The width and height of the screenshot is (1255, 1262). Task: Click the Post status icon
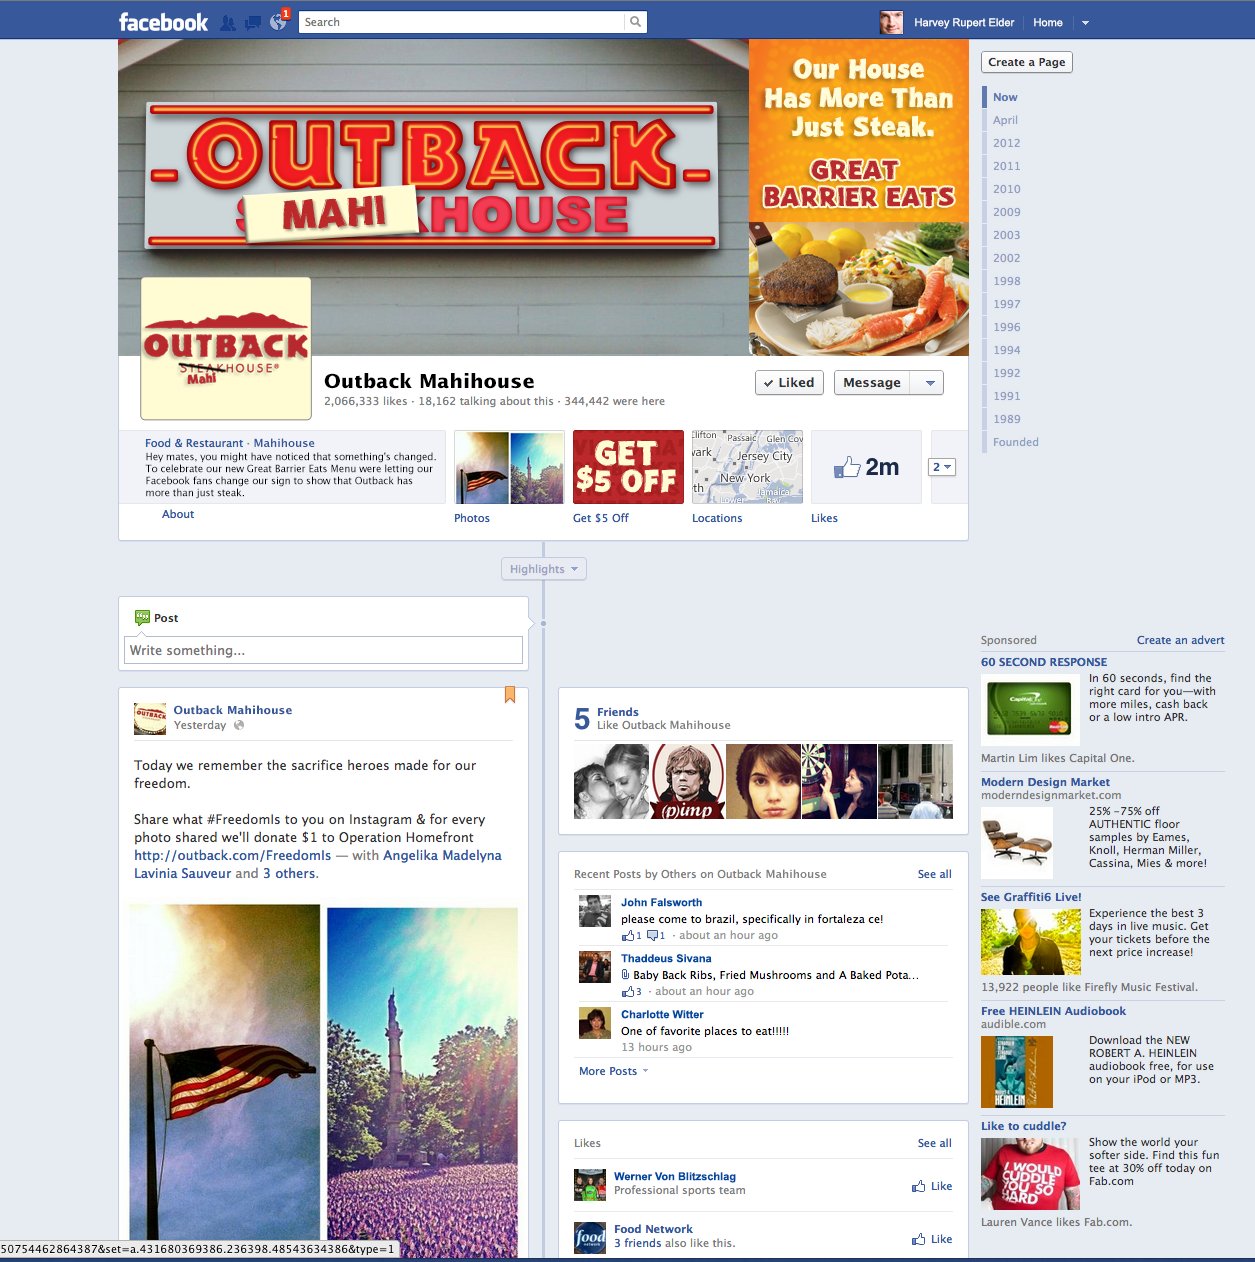(142, 618)
